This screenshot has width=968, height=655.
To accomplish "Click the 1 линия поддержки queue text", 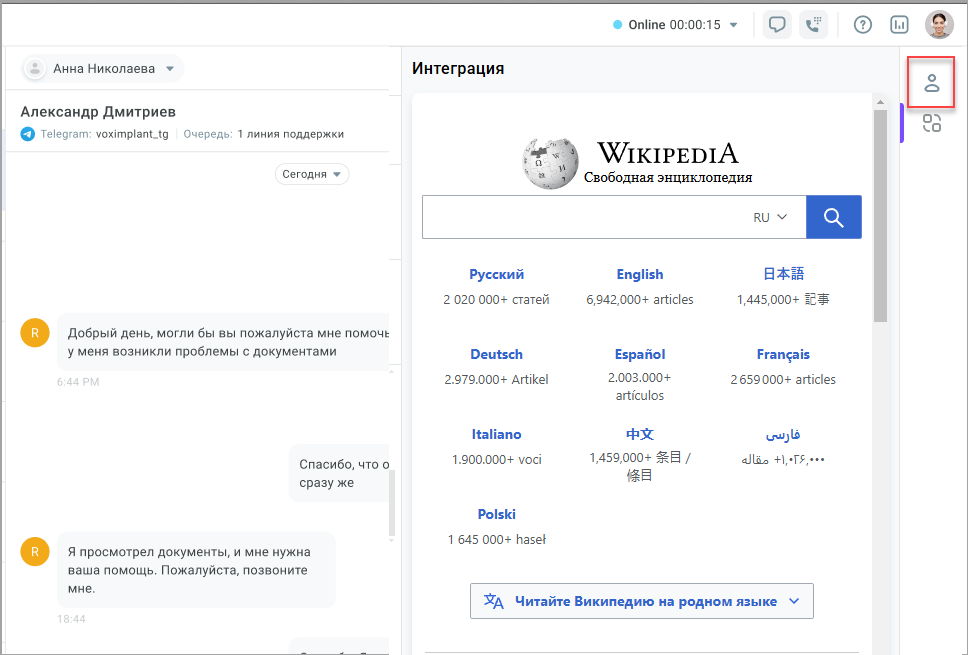I will tap(291, 134).
